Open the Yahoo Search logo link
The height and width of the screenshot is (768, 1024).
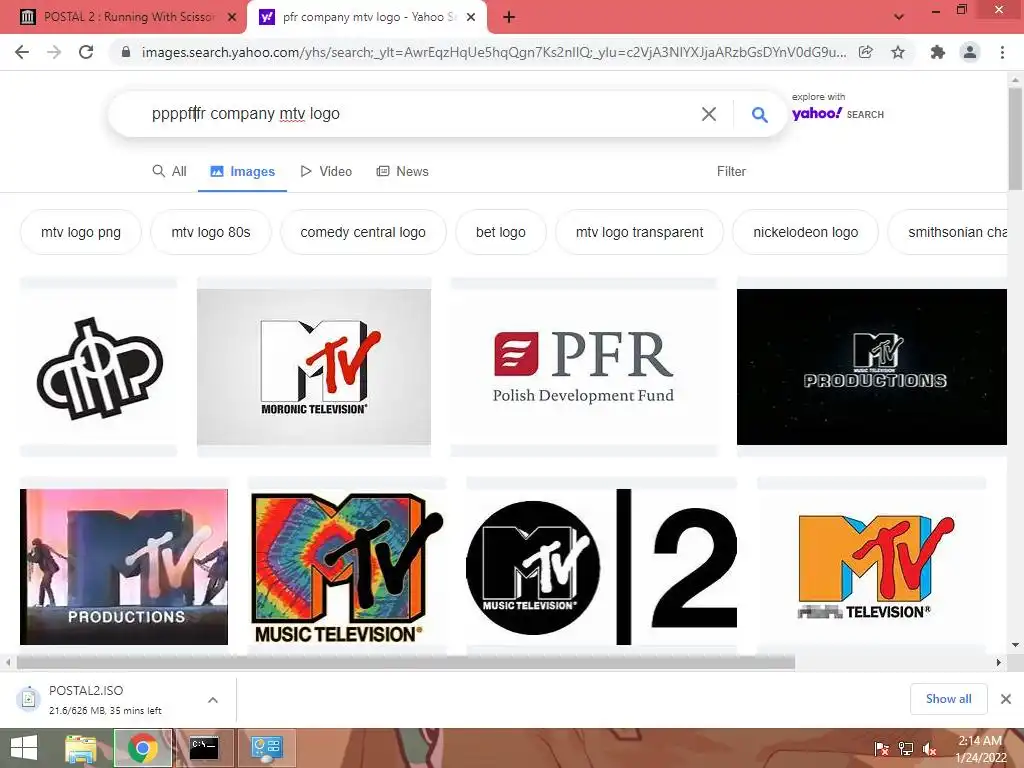[x=838, y=113]
